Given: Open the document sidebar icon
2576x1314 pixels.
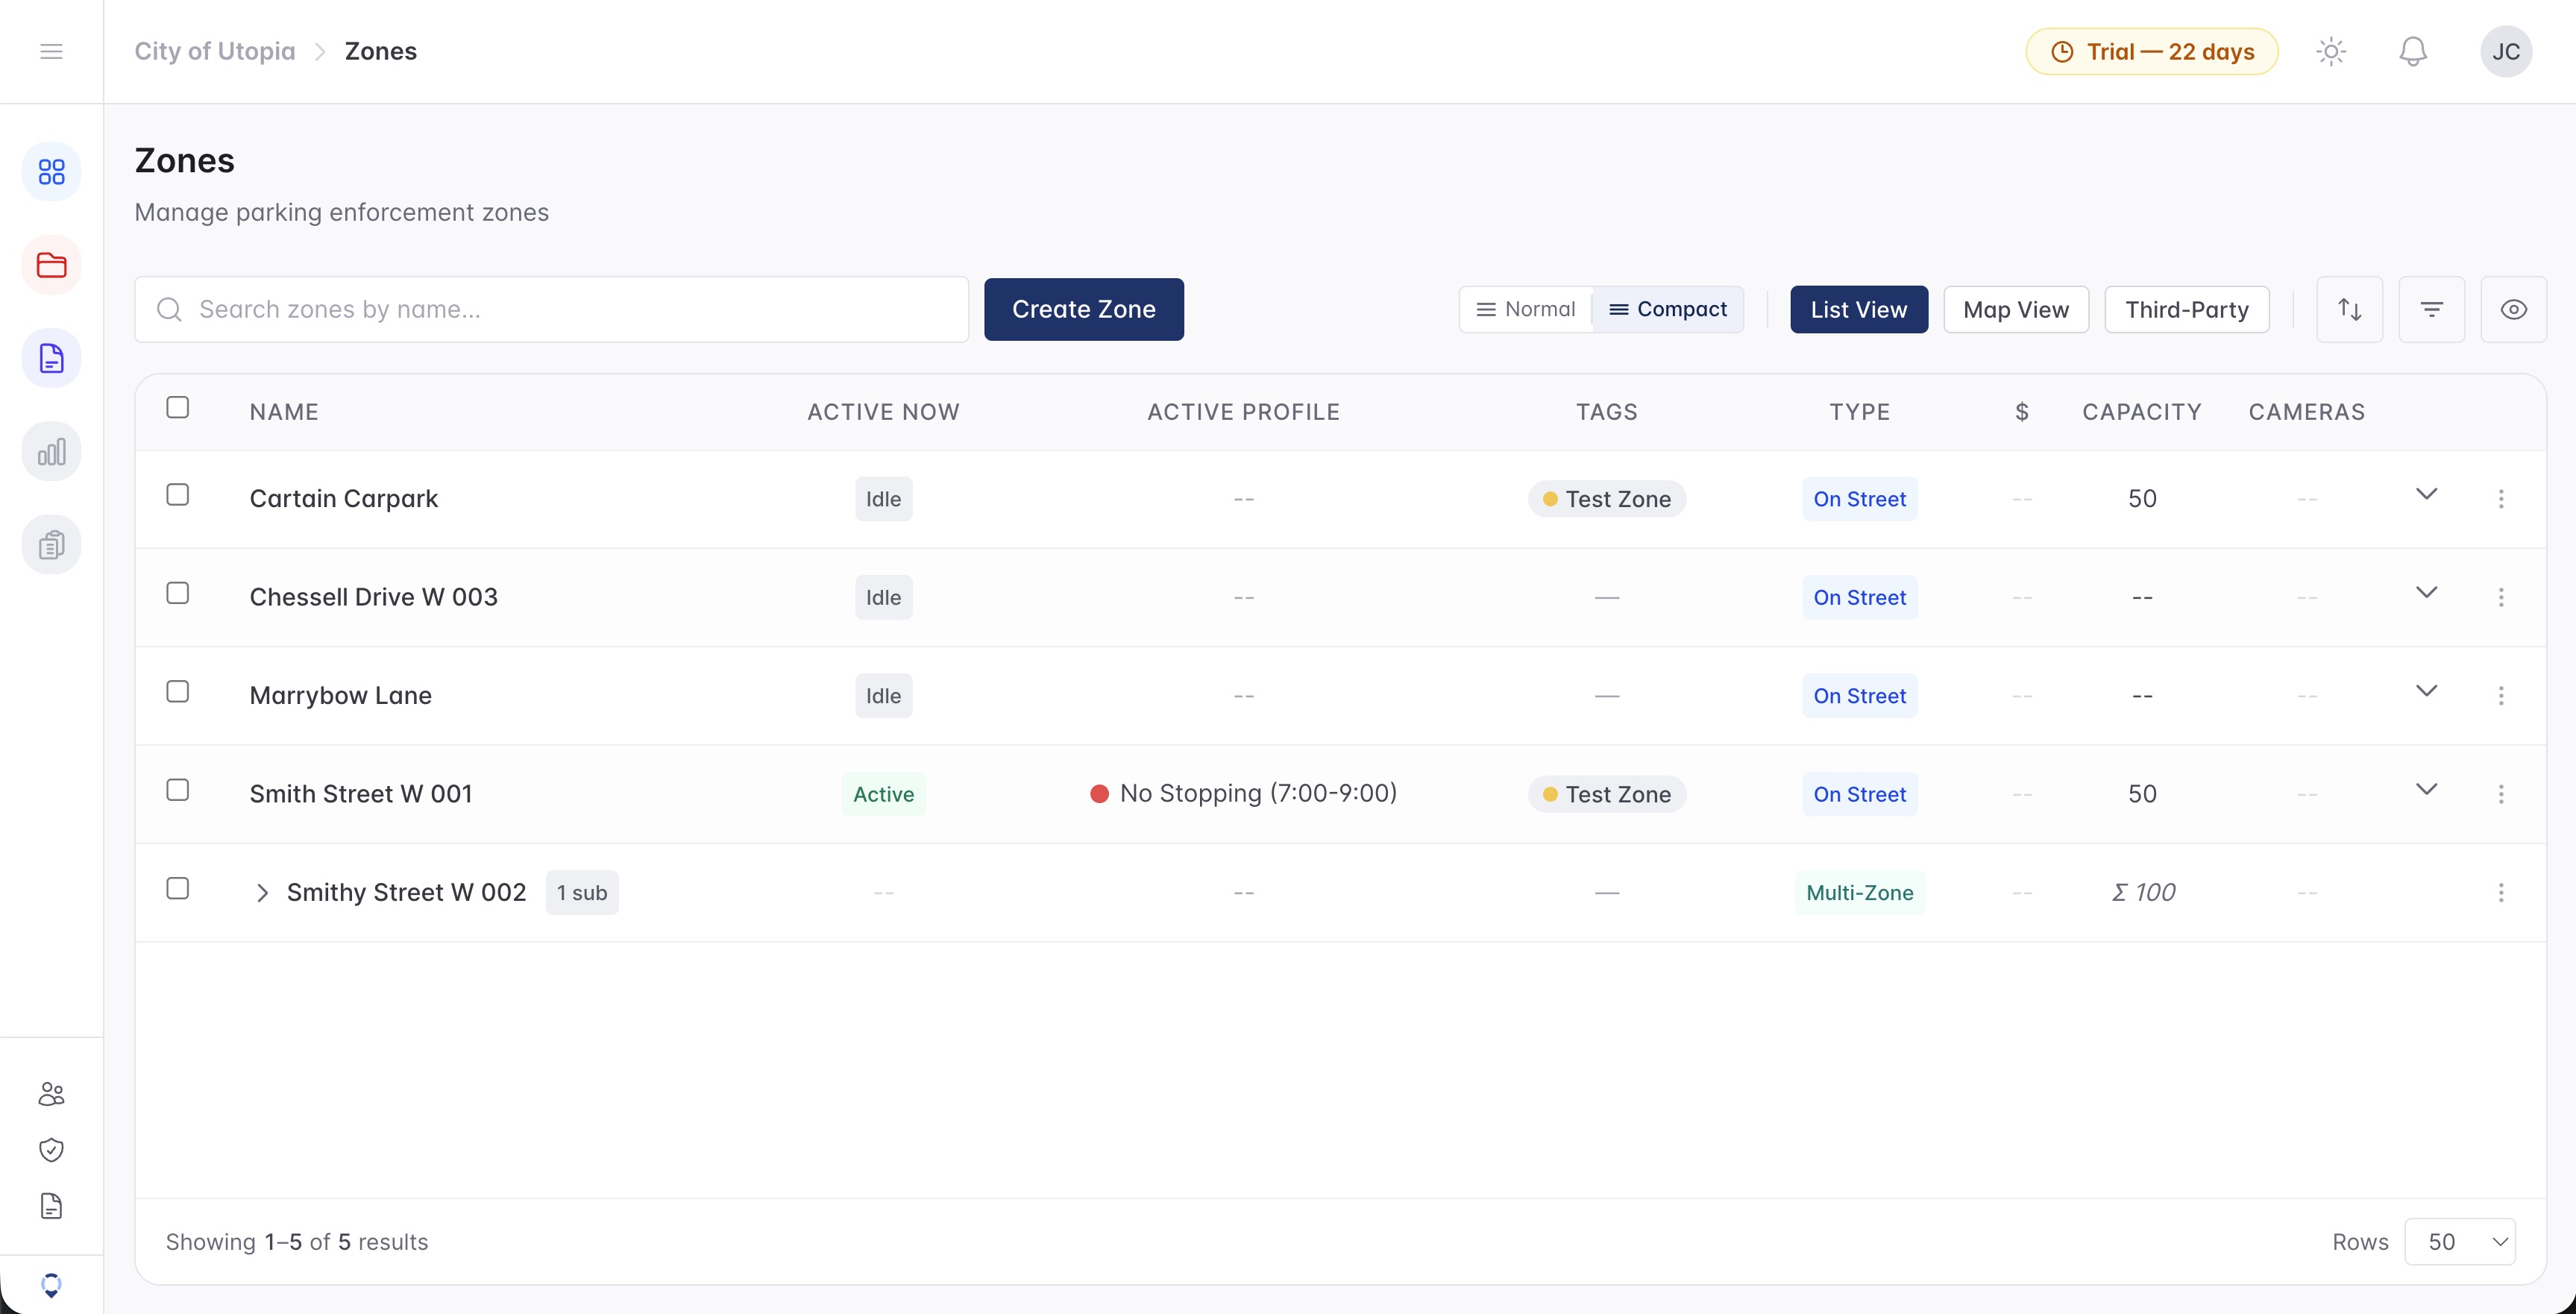Looking at the screenshot, I should coord(51,358).
